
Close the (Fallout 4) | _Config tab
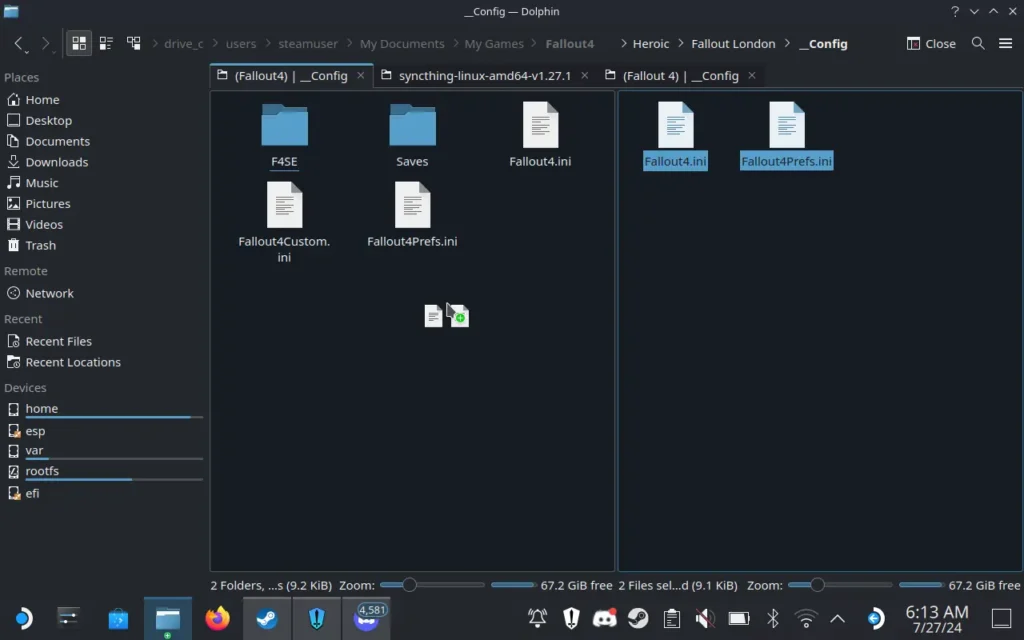click(x=752, y=76)
